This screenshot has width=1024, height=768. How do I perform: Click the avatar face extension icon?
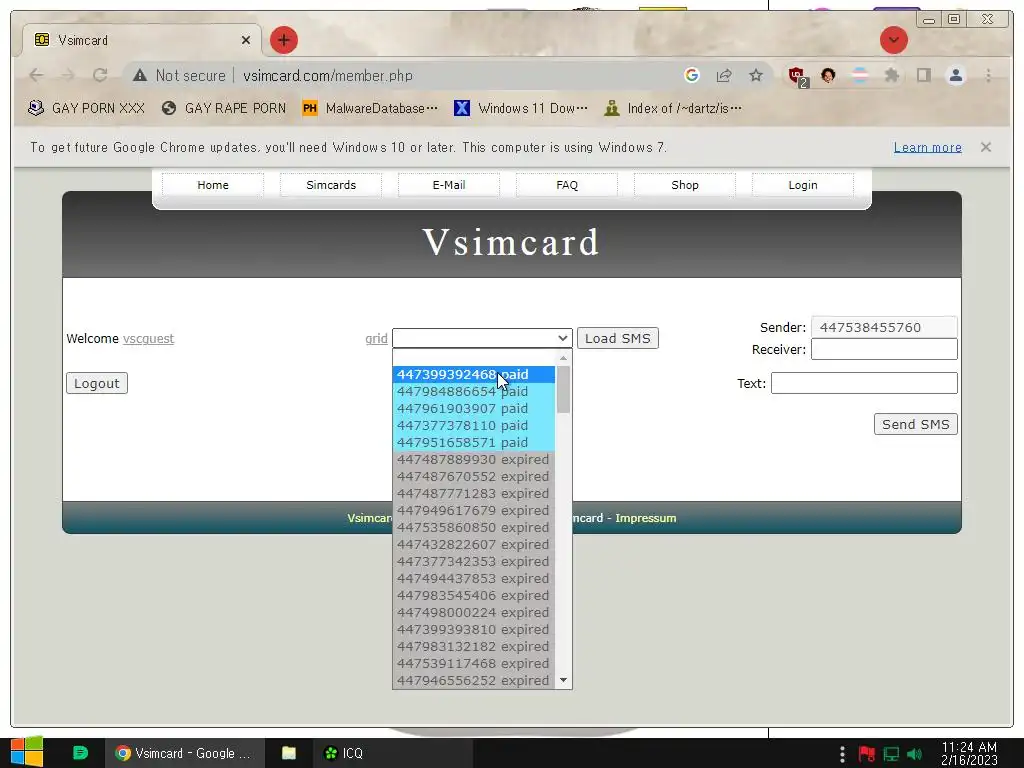[828, 76]
